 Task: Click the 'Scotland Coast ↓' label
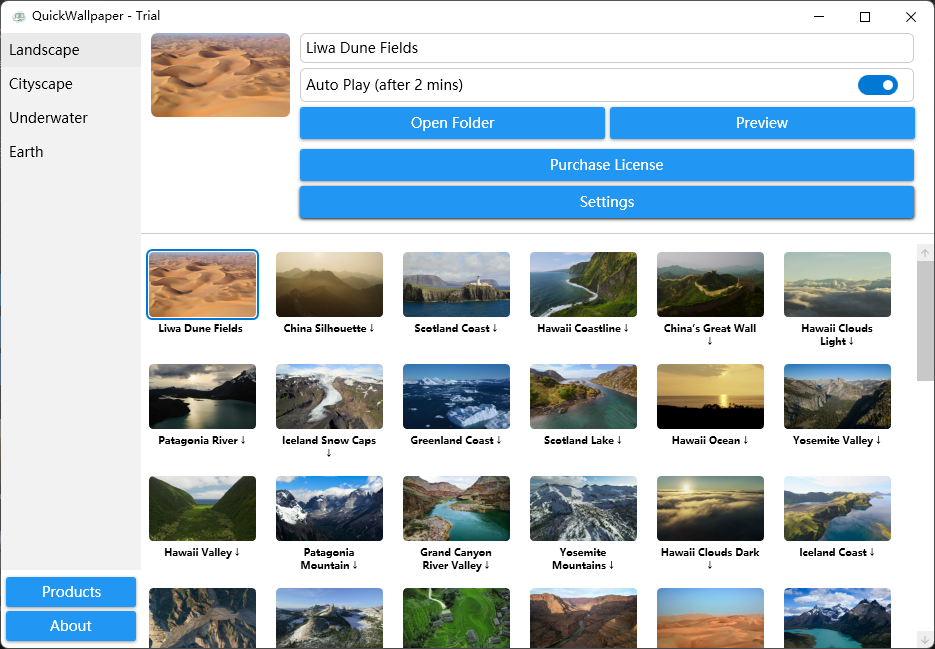click(456, 329)
